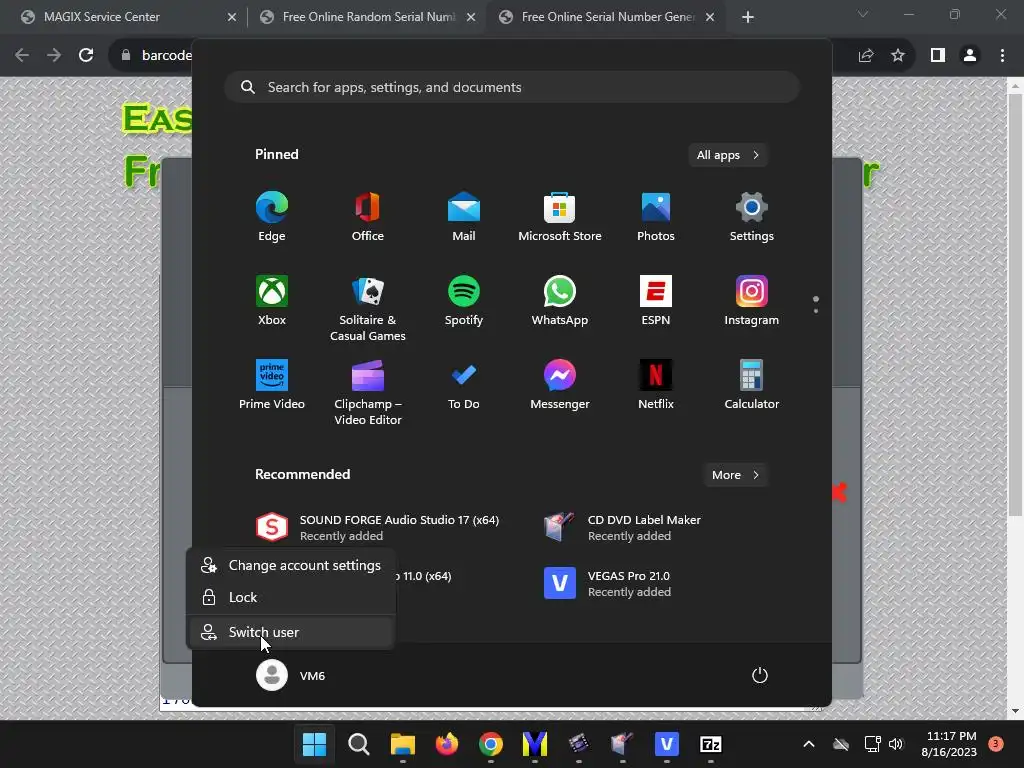Viewport: 1024px width, 768px height.
Task: Open the volume control in tray
Action: point(896,744)
